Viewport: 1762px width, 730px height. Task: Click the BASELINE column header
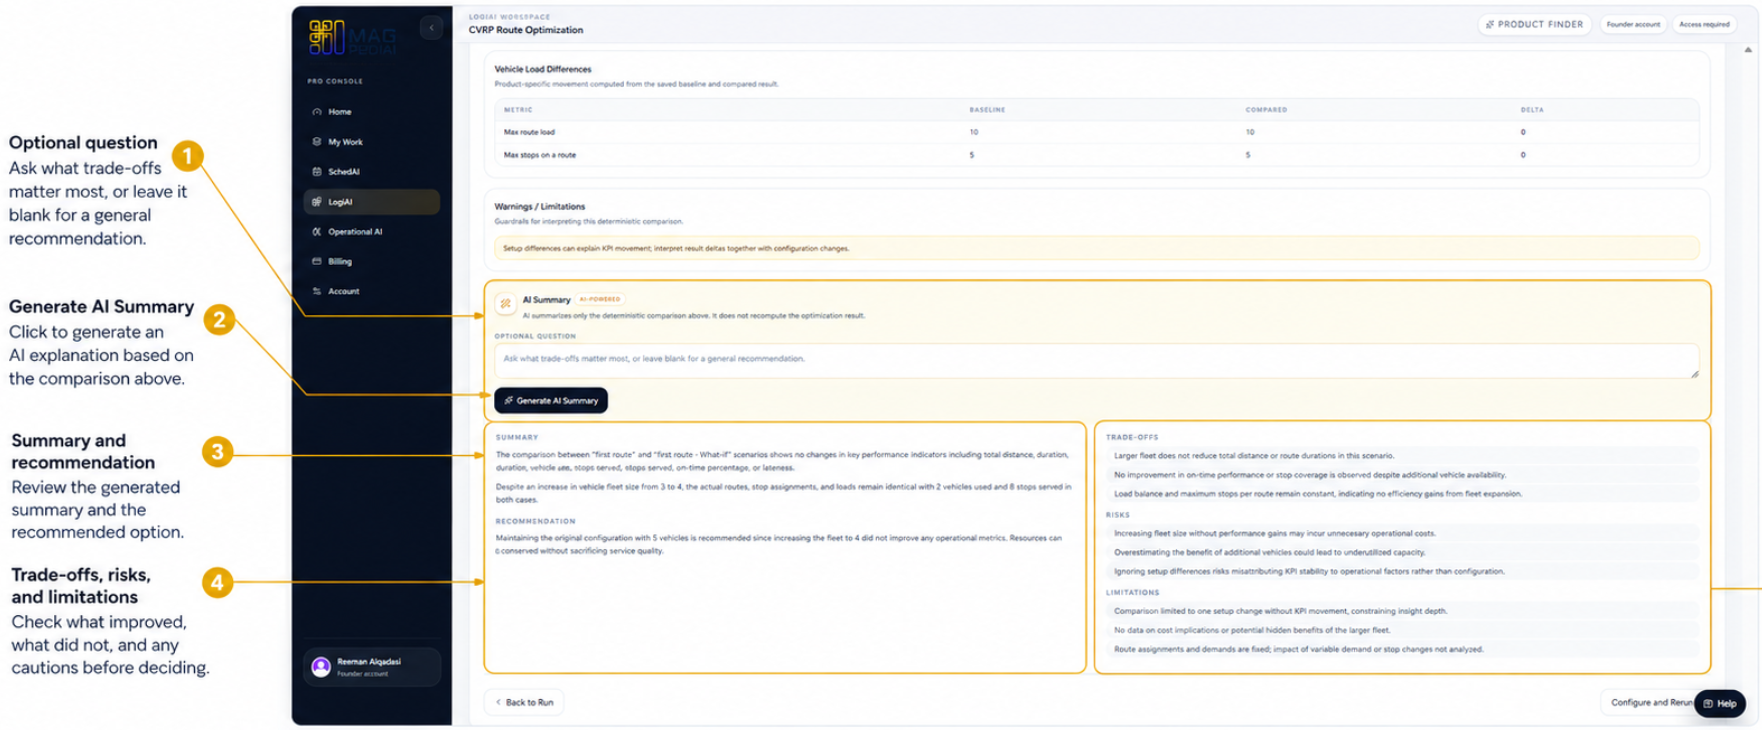(x=987, y=110)
